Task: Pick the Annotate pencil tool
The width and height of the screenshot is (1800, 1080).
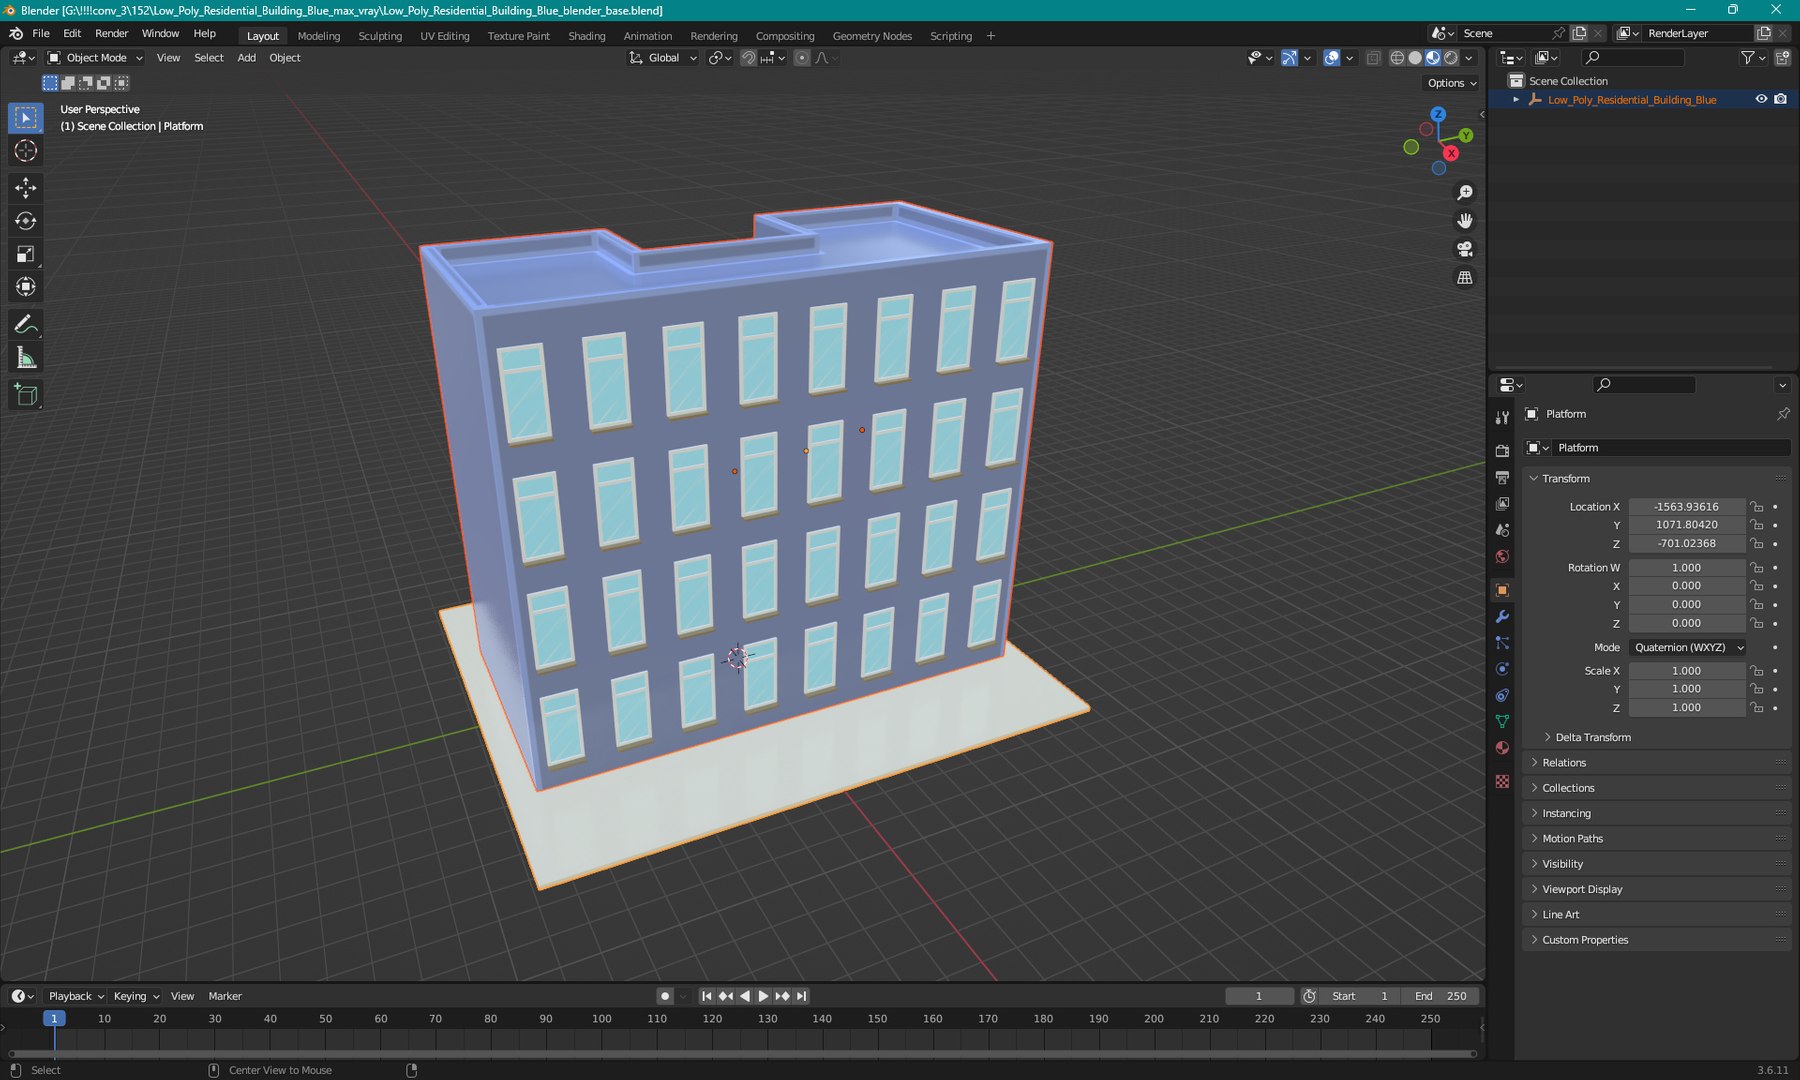Action: [26, 325]
